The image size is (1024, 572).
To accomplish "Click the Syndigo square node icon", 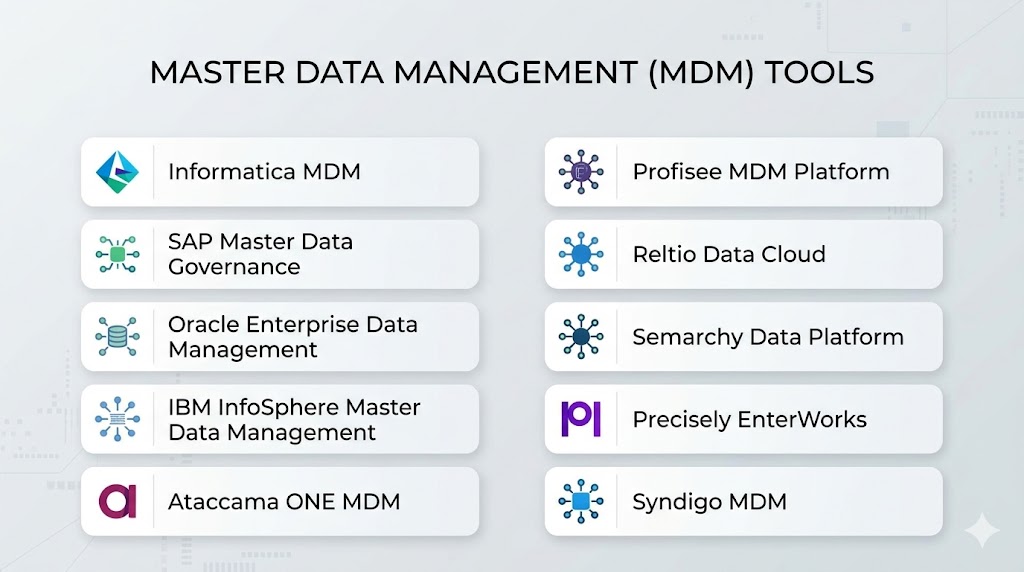I will click(581, 502).
